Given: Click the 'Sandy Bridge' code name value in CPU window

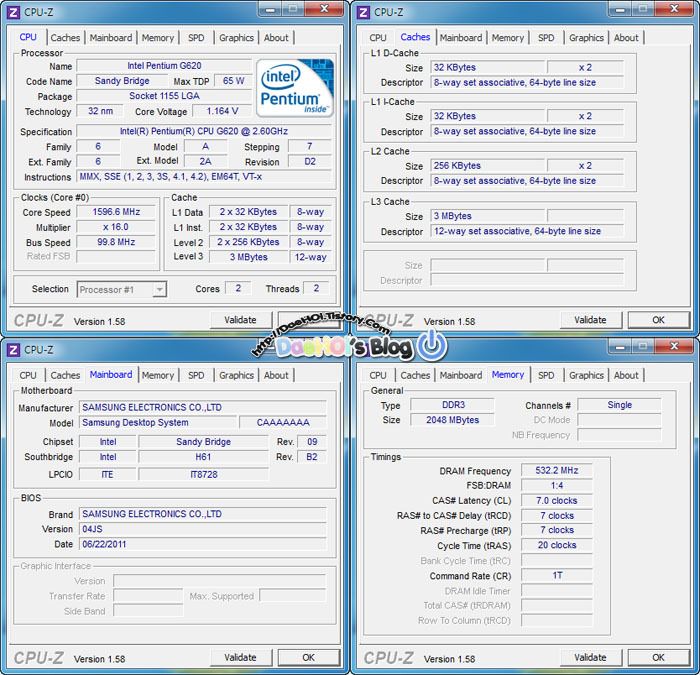Looking at the screenshot, I should tap(122, 81).
